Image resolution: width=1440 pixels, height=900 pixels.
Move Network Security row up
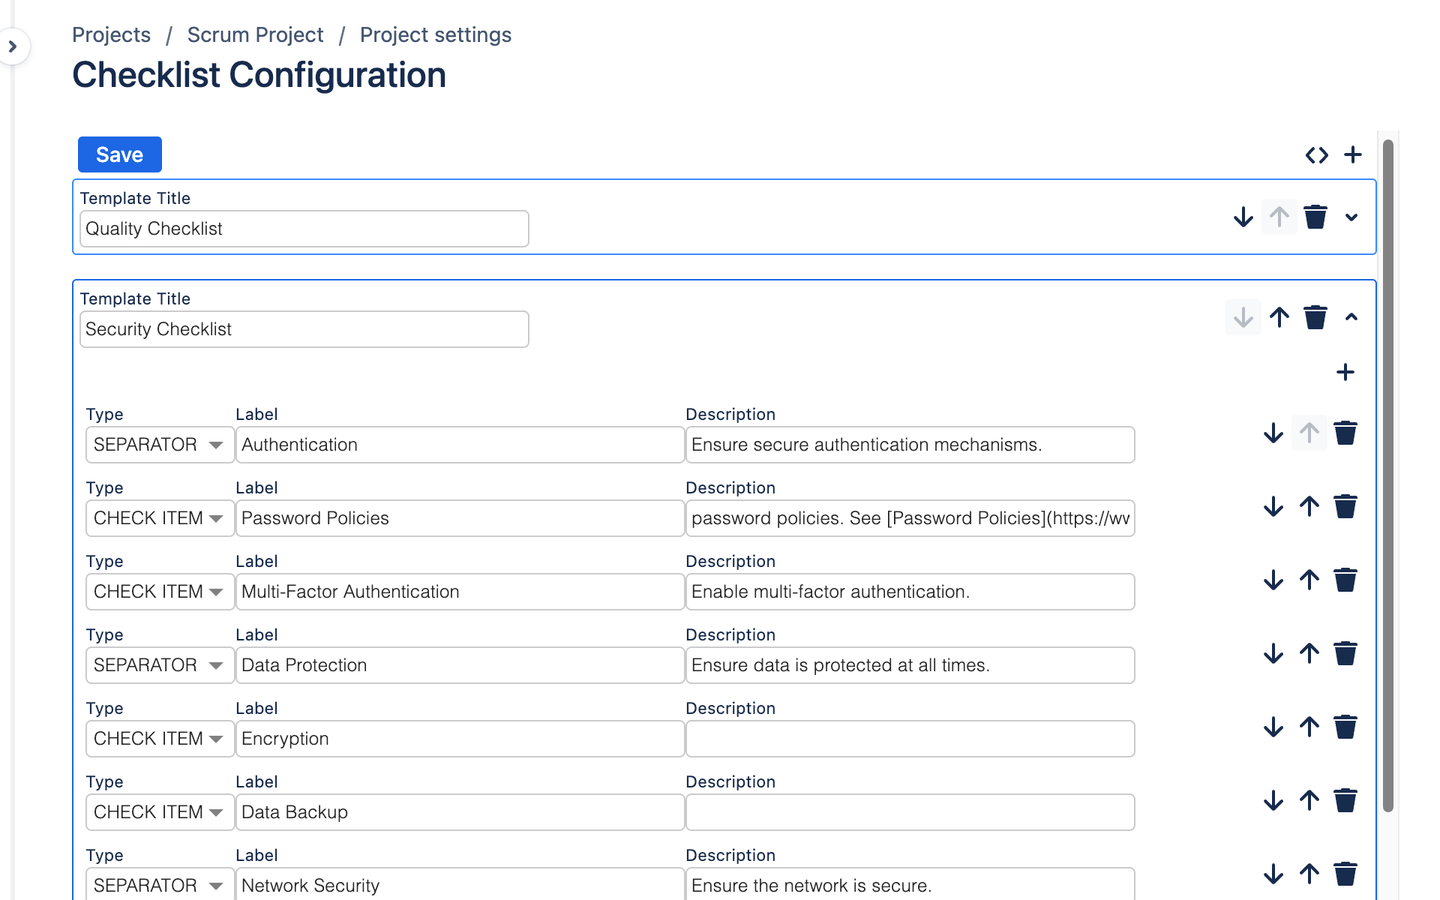click(1309, 874)
